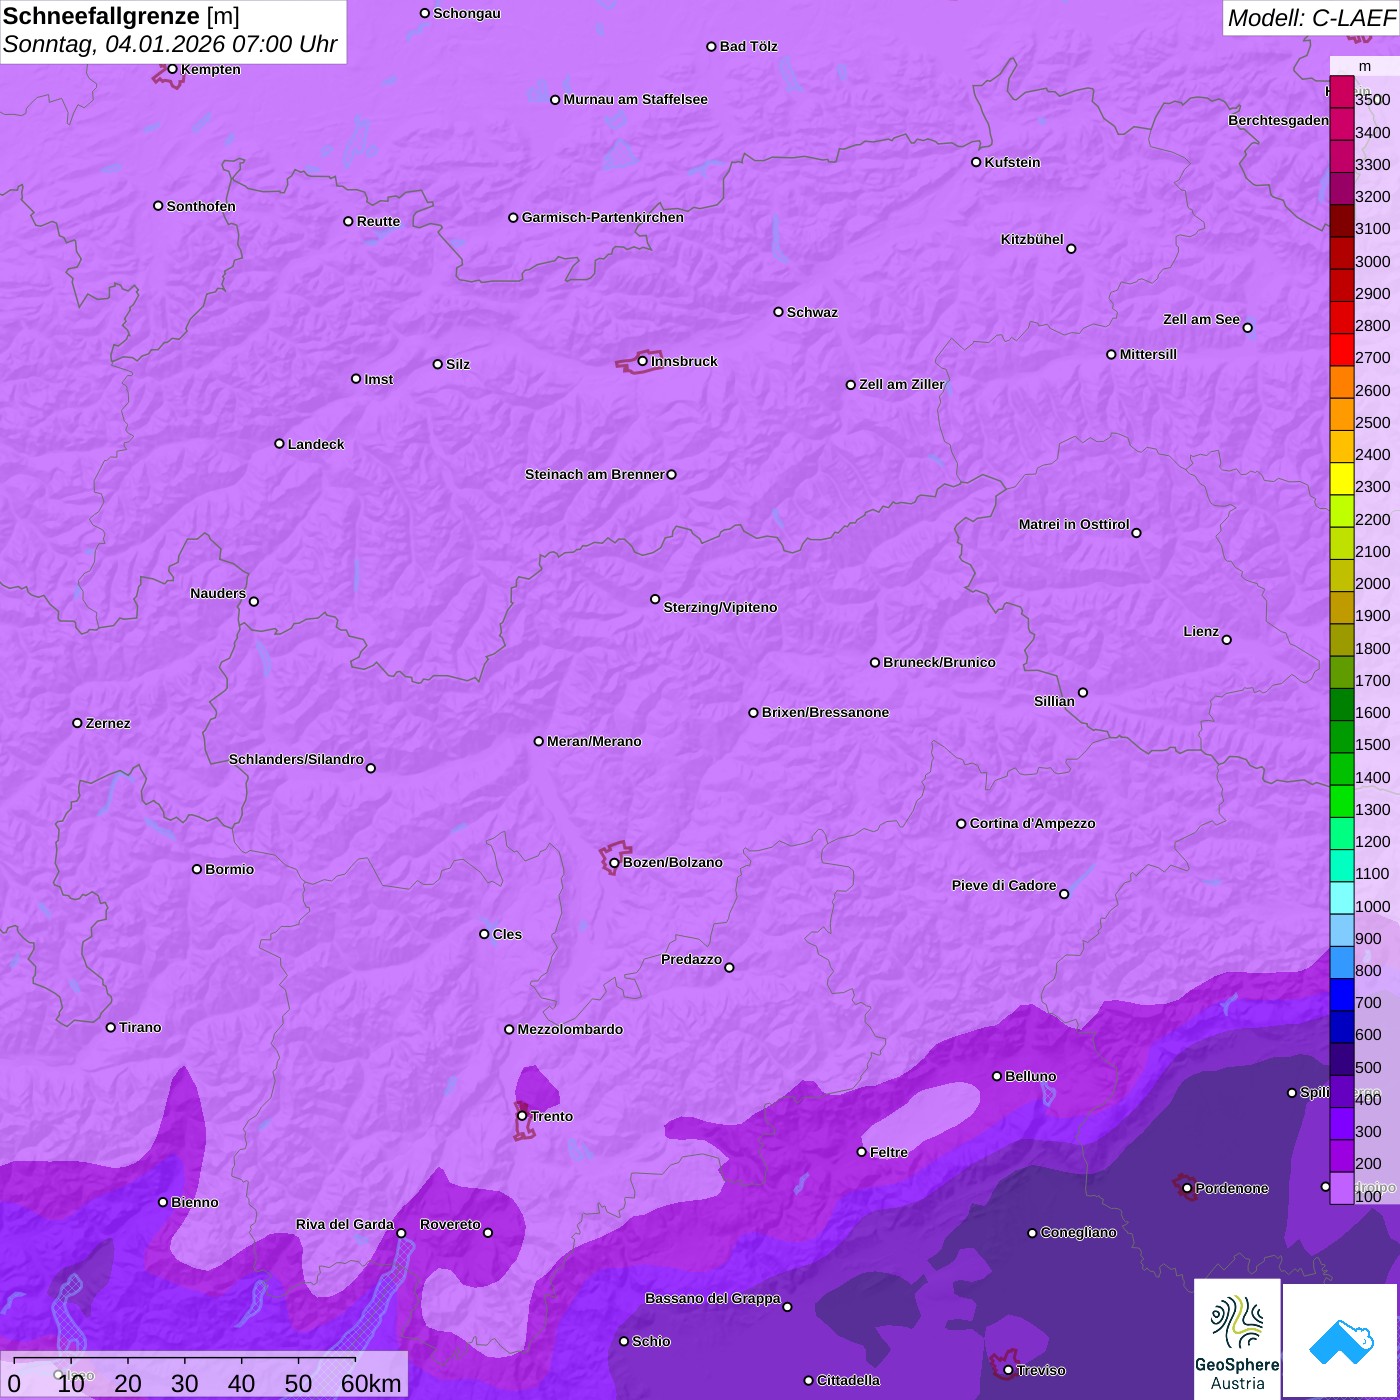This screenshot has height=1400, width=1400.
Task: Click the Zernez marker dot
Action: pyautogui.click(x=77, y=723)
